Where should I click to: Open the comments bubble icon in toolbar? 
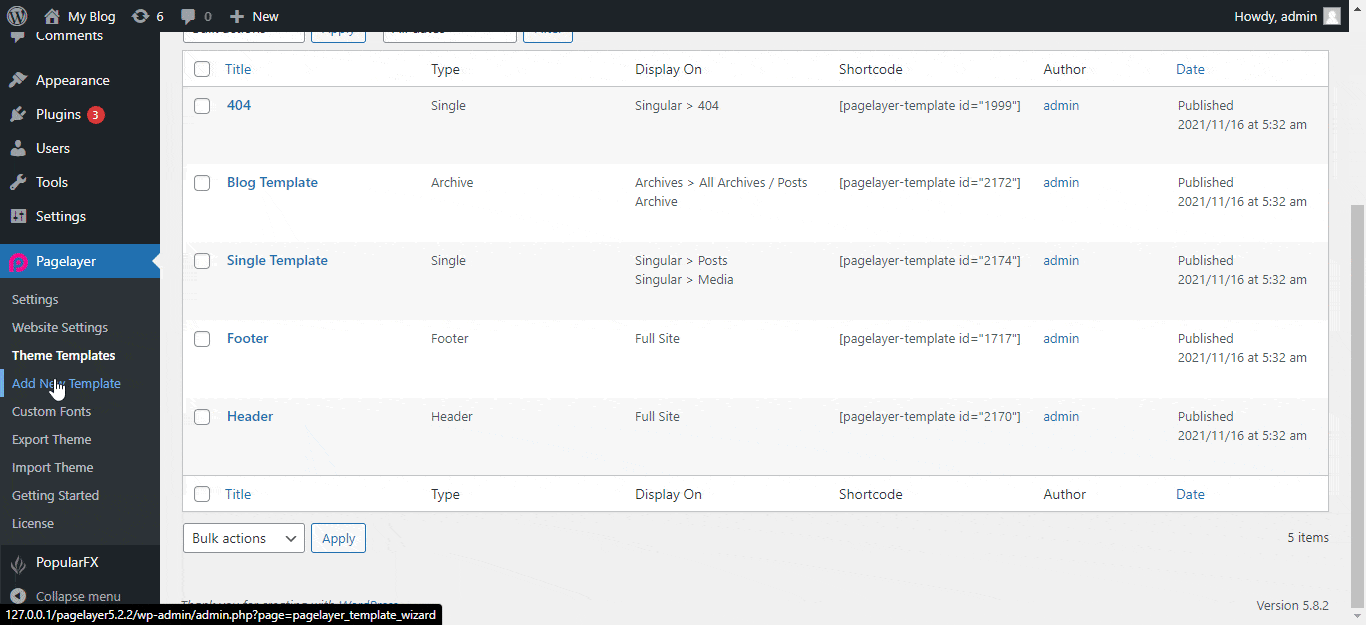pos(189,16)
